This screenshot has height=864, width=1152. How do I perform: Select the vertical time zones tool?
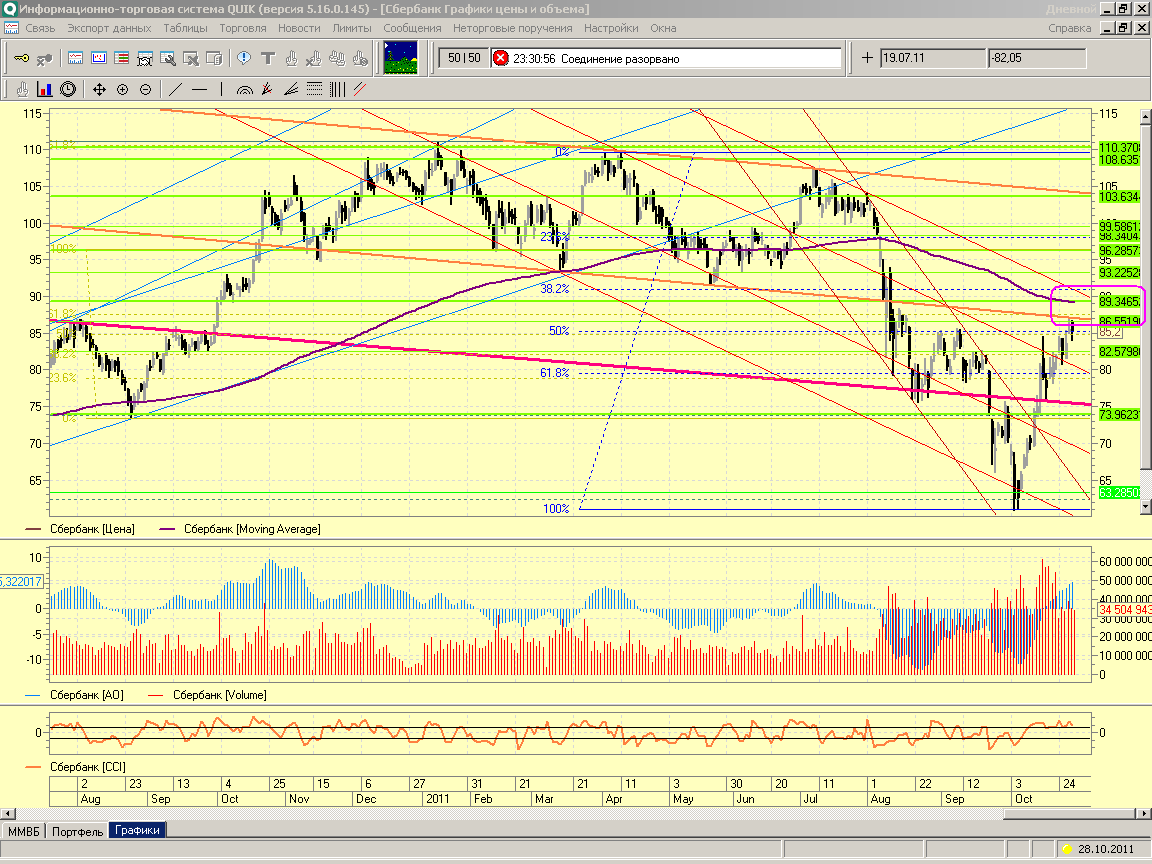coord(337,90)
